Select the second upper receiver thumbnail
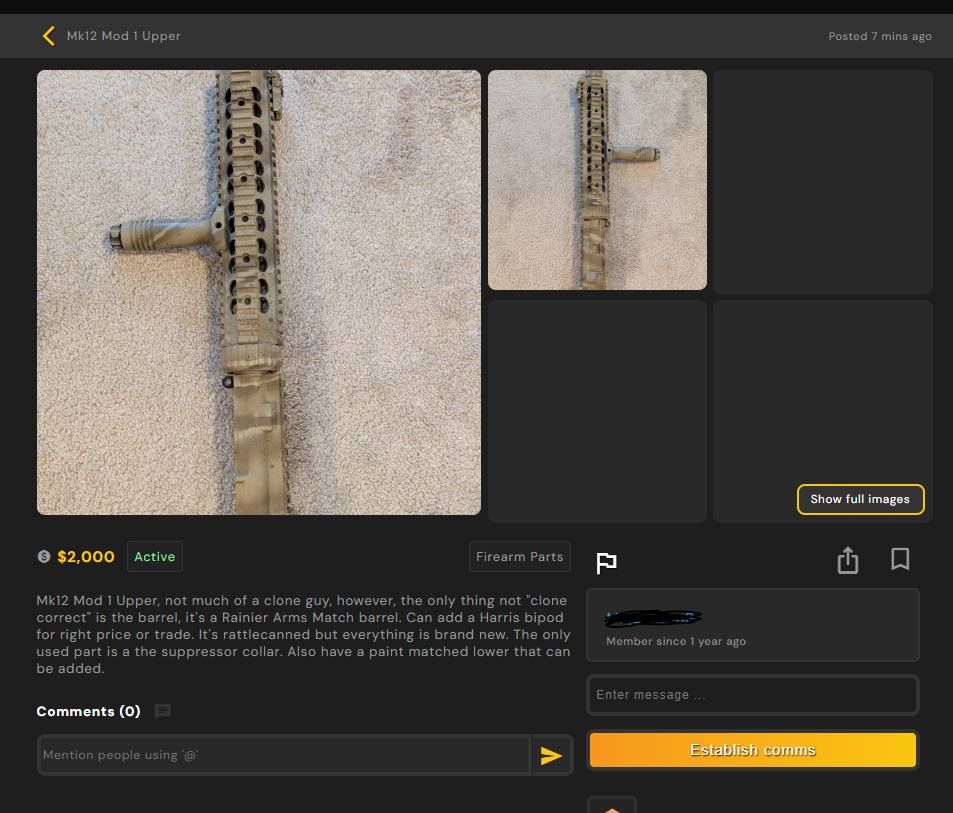 pyautogui.click(x=597, y=180)
